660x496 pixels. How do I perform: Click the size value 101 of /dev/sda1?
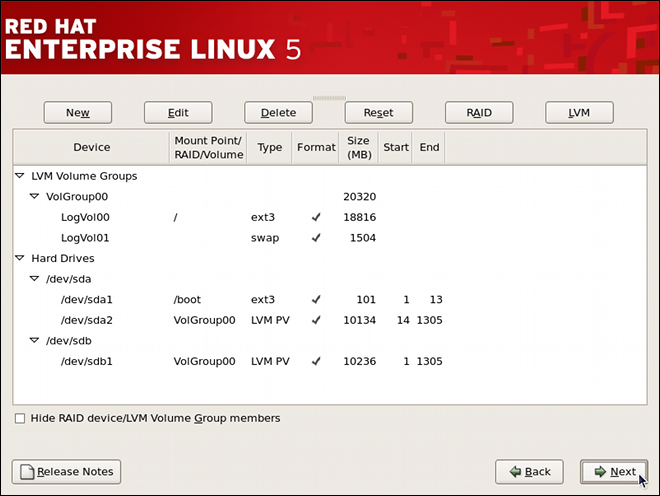click(x=366, y=300)
